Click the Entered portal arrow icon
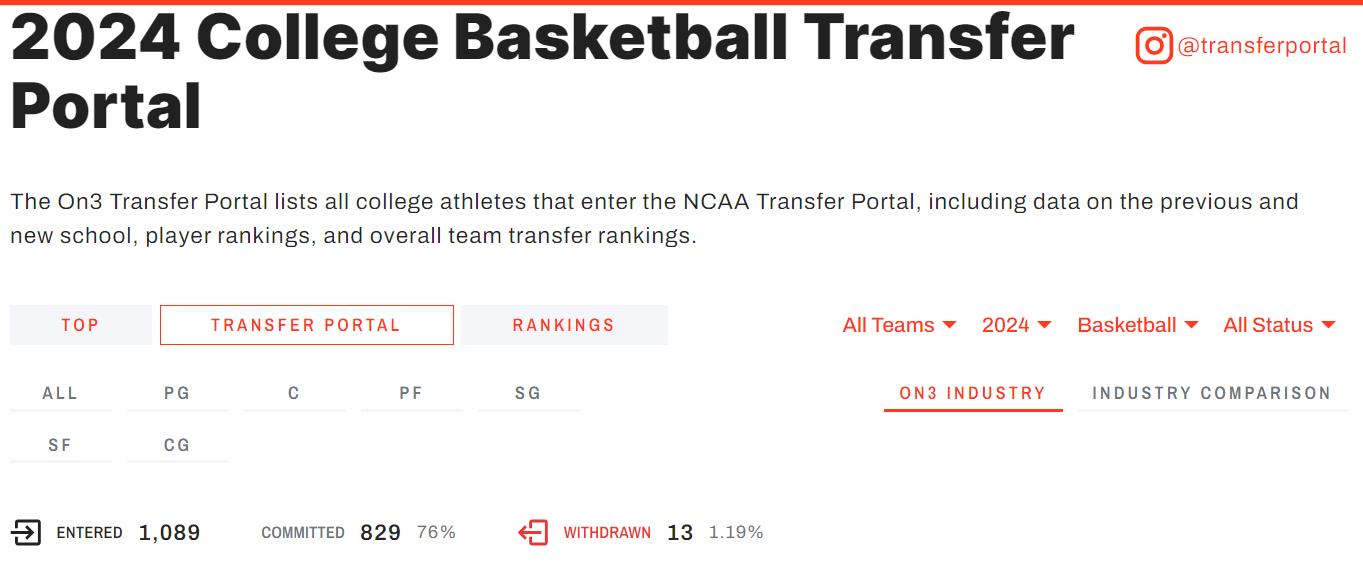1363x565 pixels. pyautogui.click(x=26, y=533)
